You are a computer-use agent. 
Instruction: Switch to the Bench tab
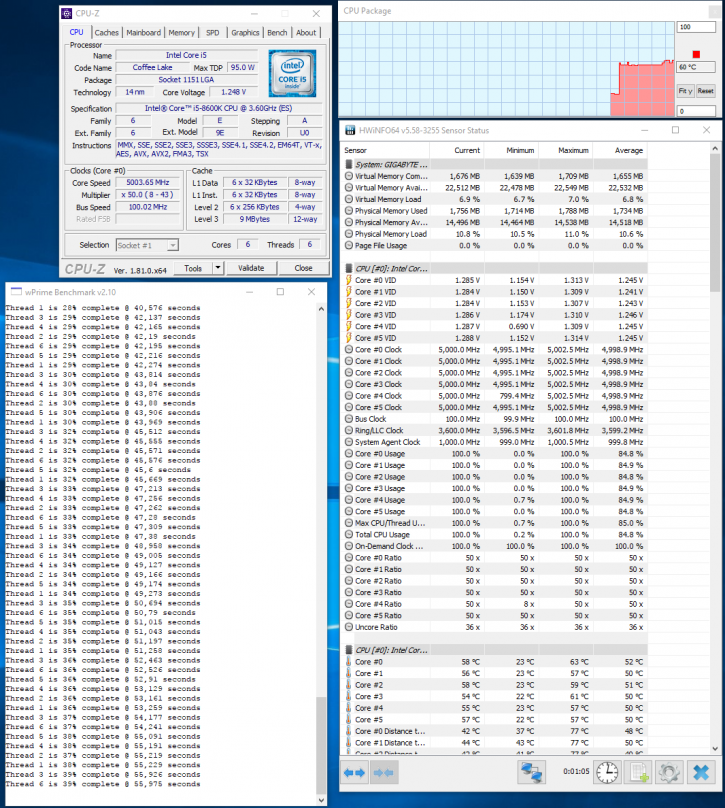pyautogui.click(x=277, y=32)
